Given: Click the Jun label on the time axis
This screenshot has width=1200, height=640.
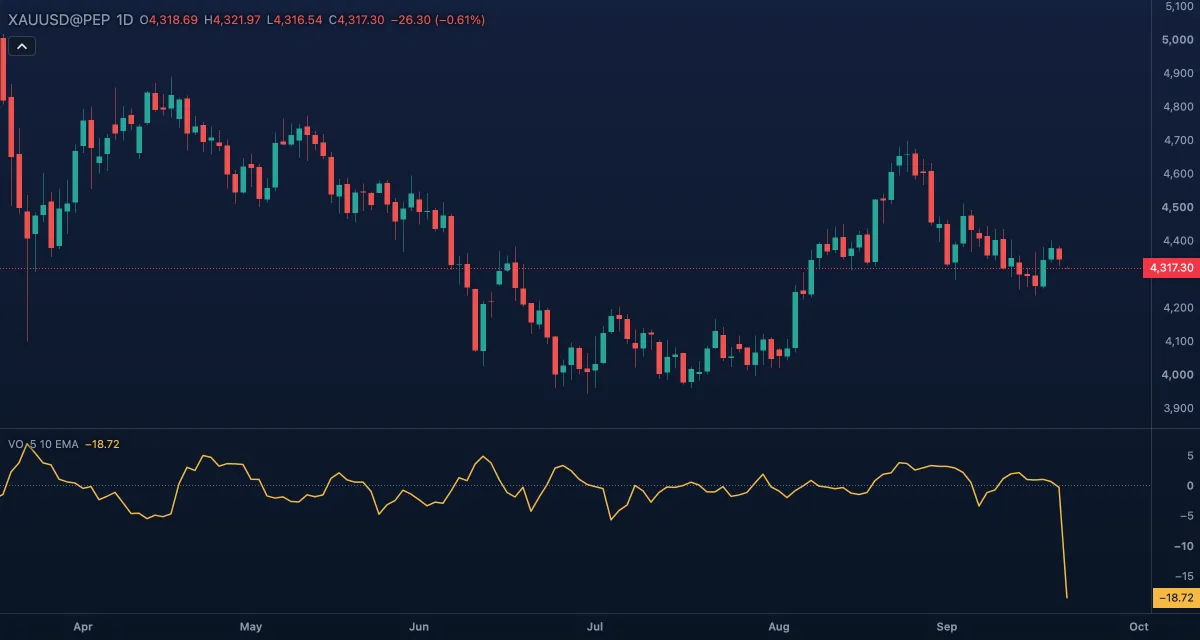Looking at the screenshot, I should pyautogui.click(x=419, y=627).
